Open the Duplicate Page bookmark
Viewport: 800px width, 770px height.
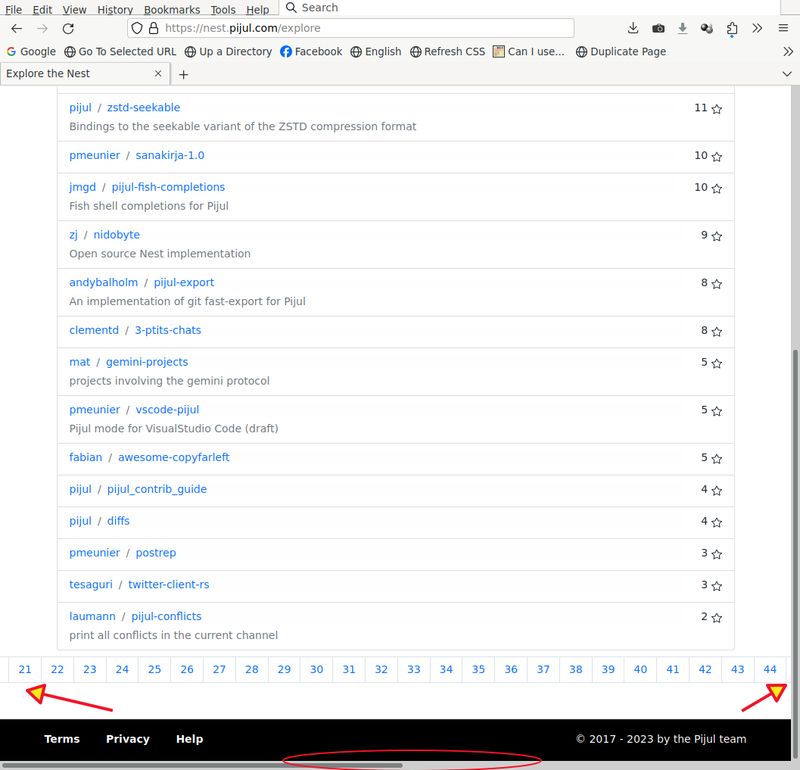click(621, 52)
